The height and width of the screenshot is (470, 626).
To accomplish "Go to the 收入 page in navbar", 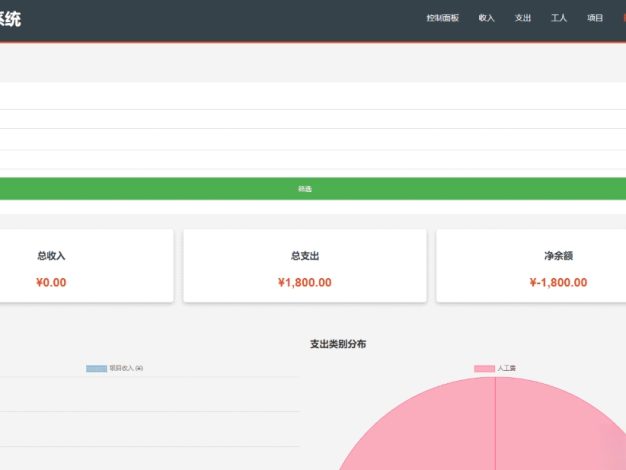I will [x=486, y=18].
